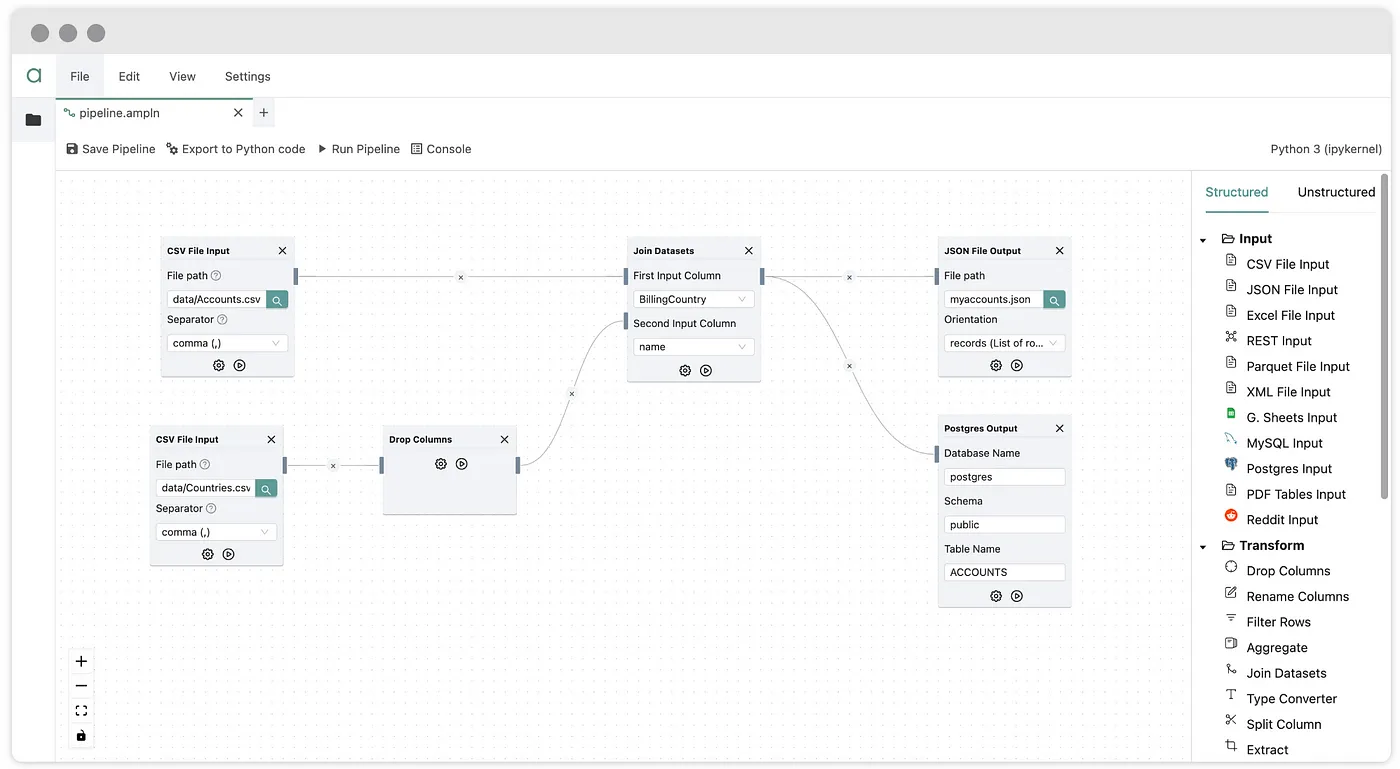This screenshot has width=1400, height=769.
Task: Click the Amphi logo icon
Action: (x=34, y=76)
